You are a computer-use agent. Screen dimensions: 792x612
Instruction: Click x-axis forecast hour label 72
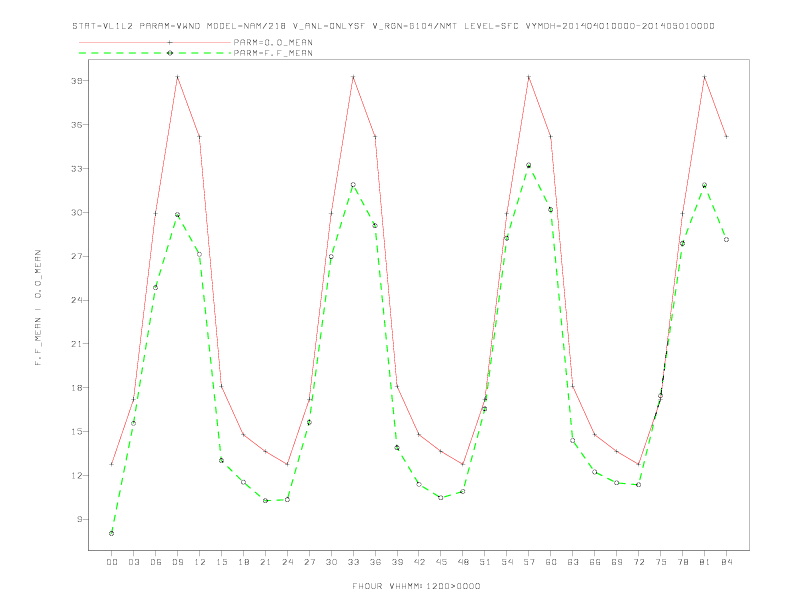(x=638, y=562)
